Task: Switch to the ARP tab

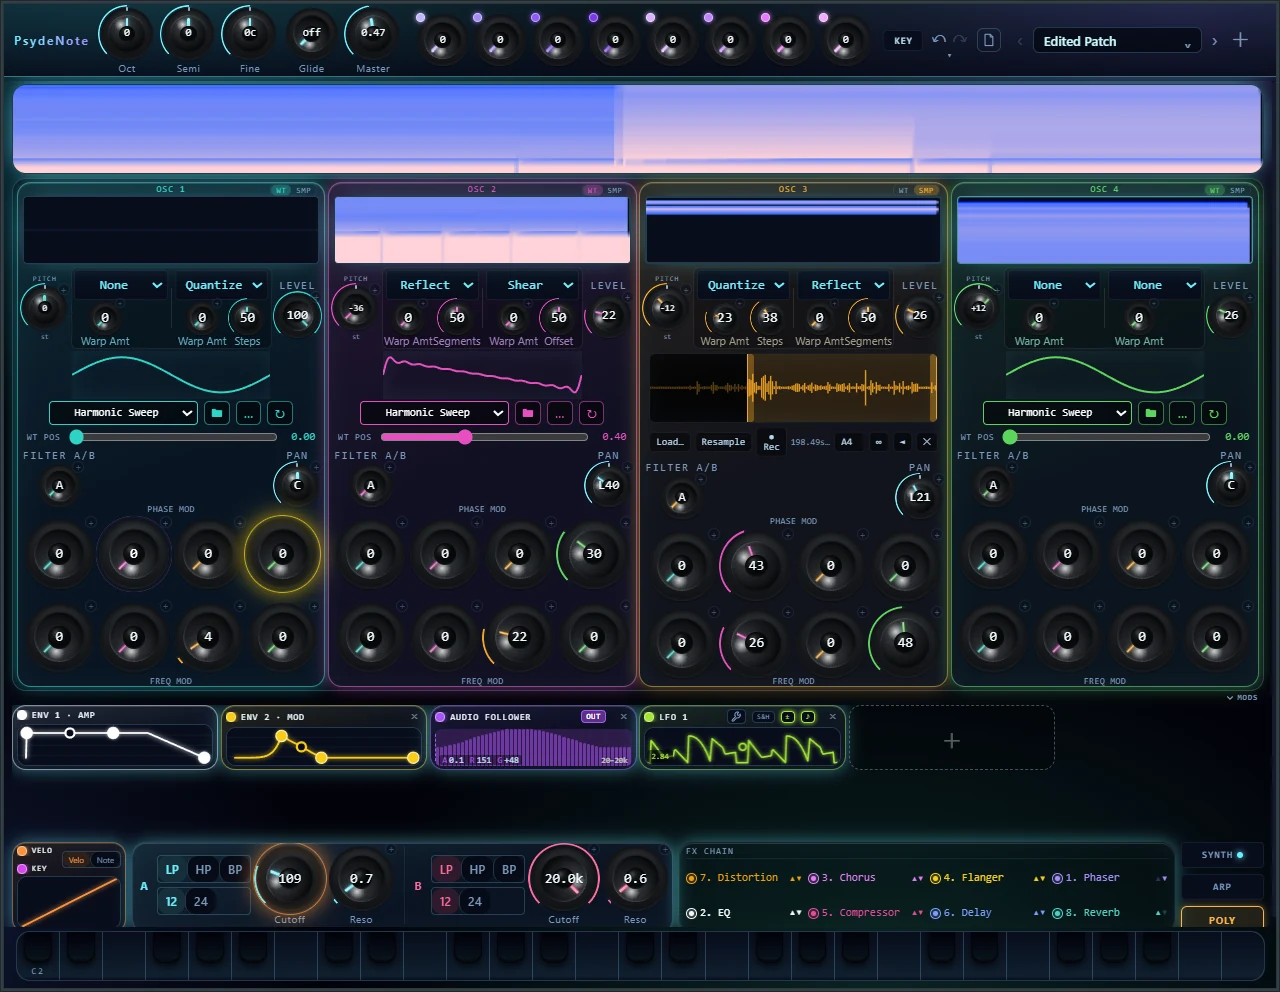Action: (1222, 887)
